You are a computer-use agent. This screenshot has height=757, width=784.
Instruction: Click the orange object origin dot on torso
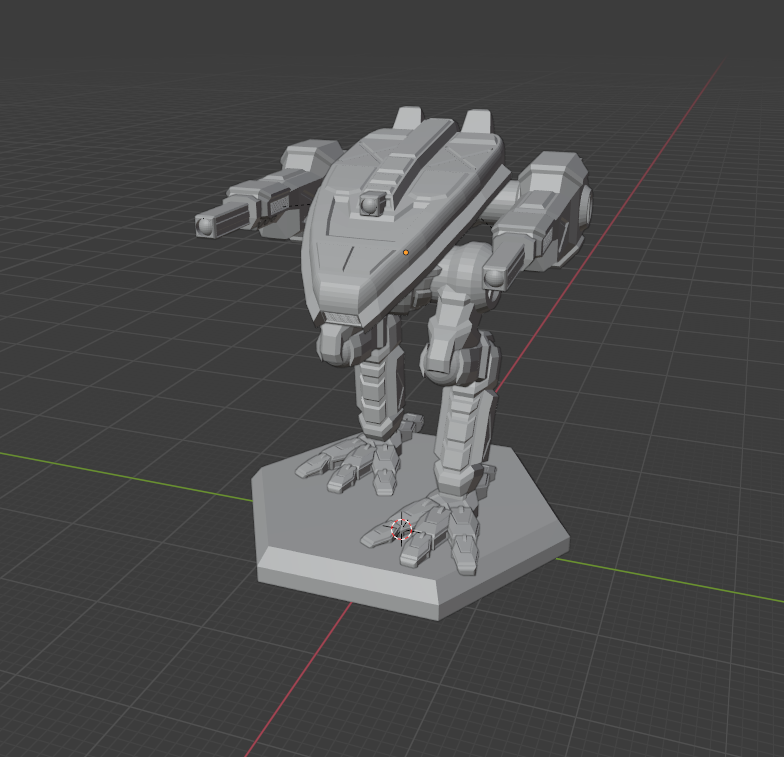tap(406, 252)
